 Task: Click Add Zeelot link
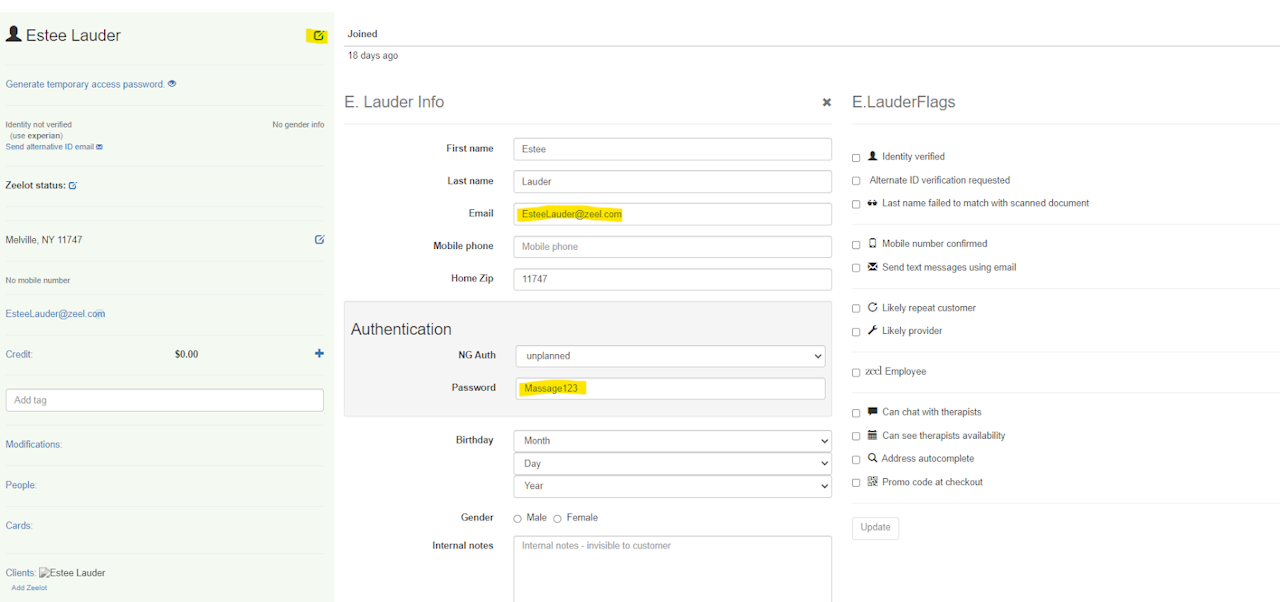[29, 588]
